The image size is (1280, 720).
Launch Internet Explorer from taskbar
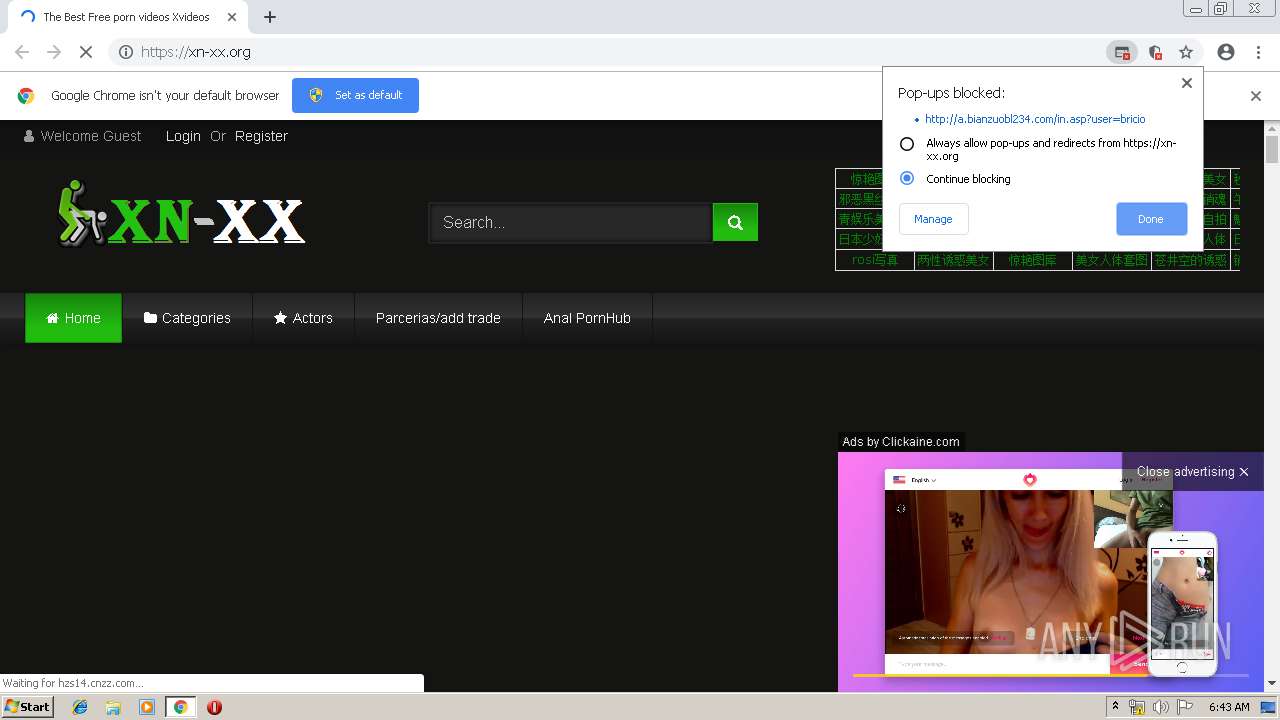80,707
